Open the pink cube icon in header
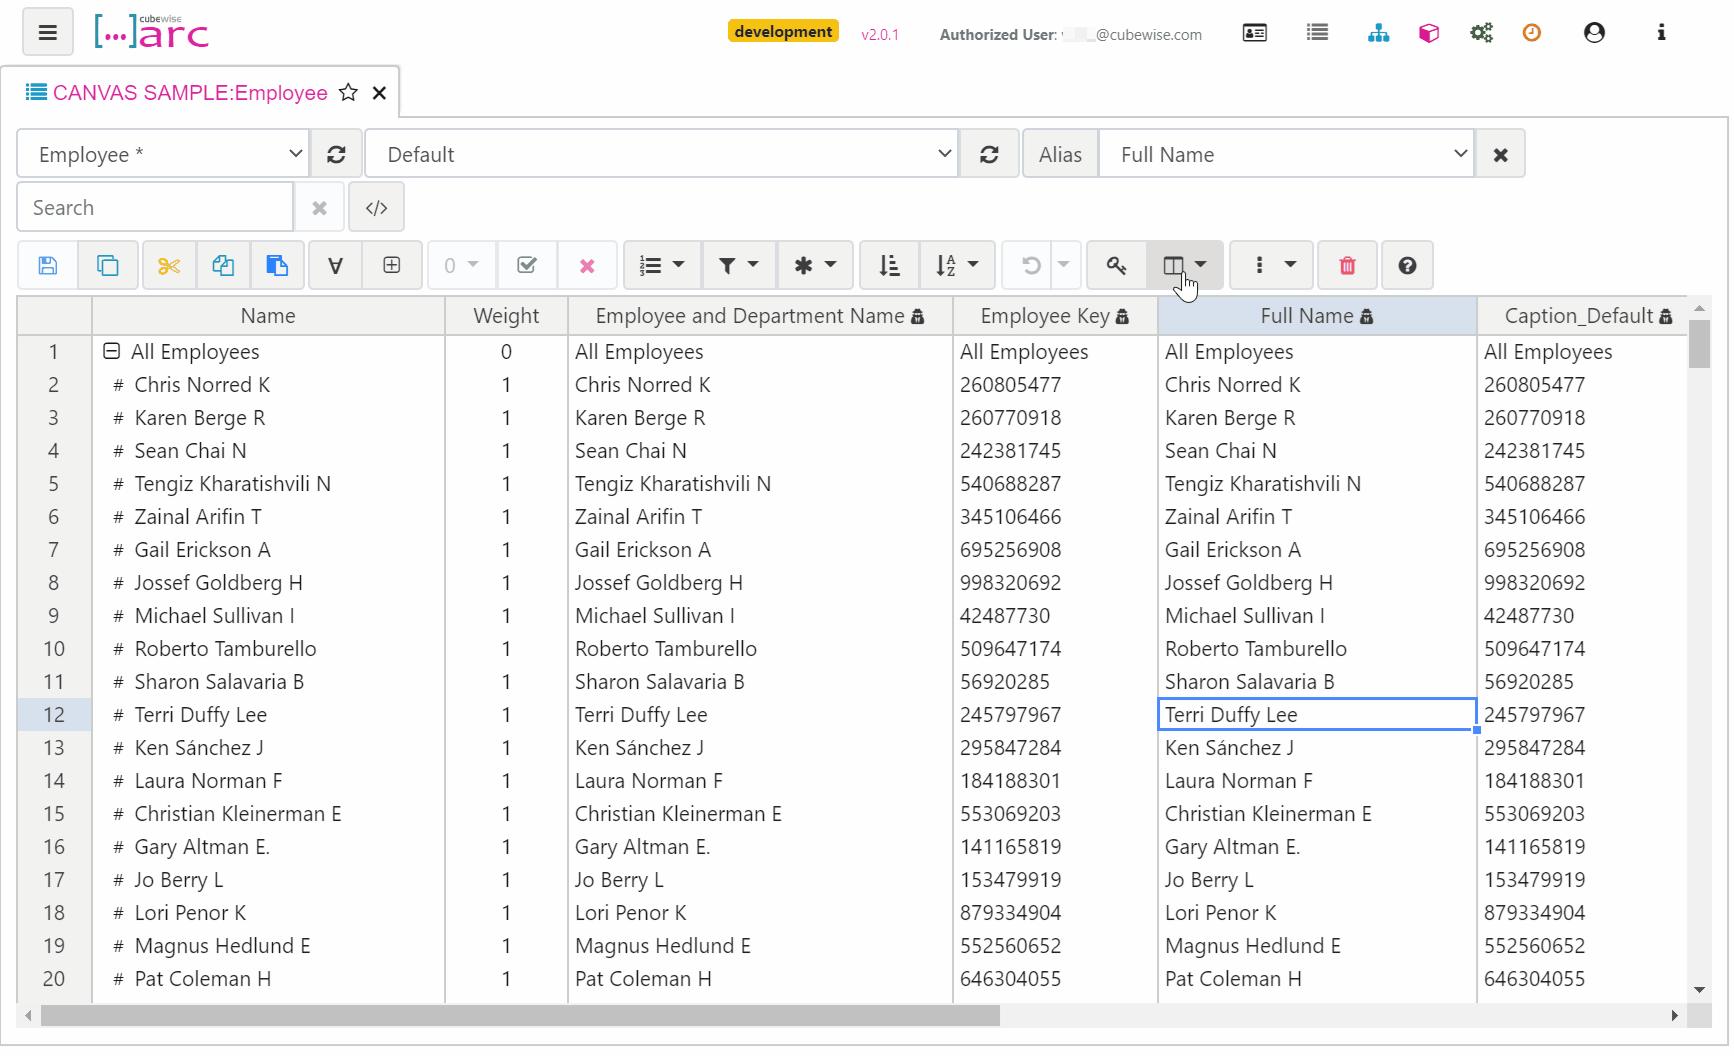Screen dimensions: 1734x1056 [1429, 33]
